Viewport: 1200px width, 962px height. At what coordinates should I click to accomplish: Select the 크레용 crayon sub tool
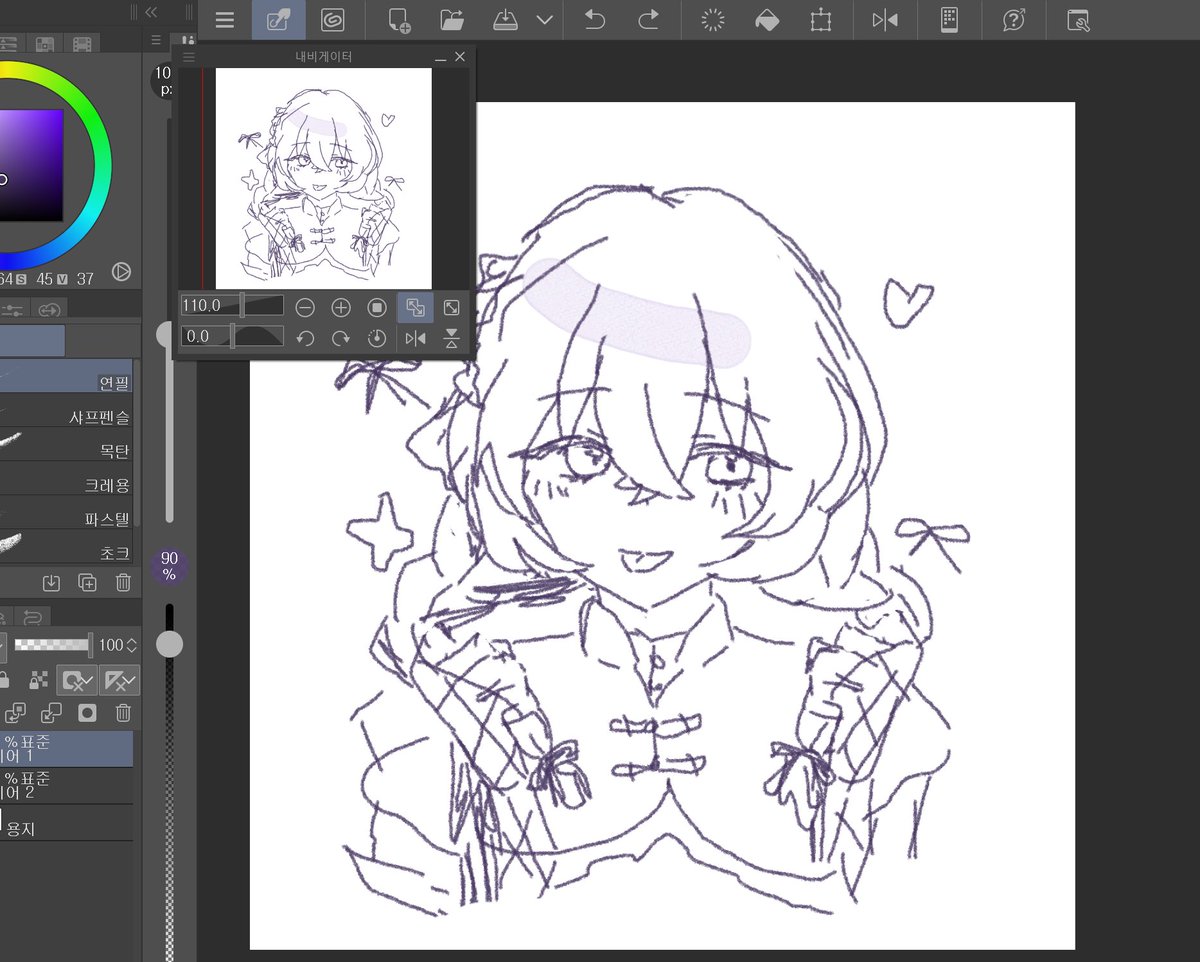(x=66, y=480)
